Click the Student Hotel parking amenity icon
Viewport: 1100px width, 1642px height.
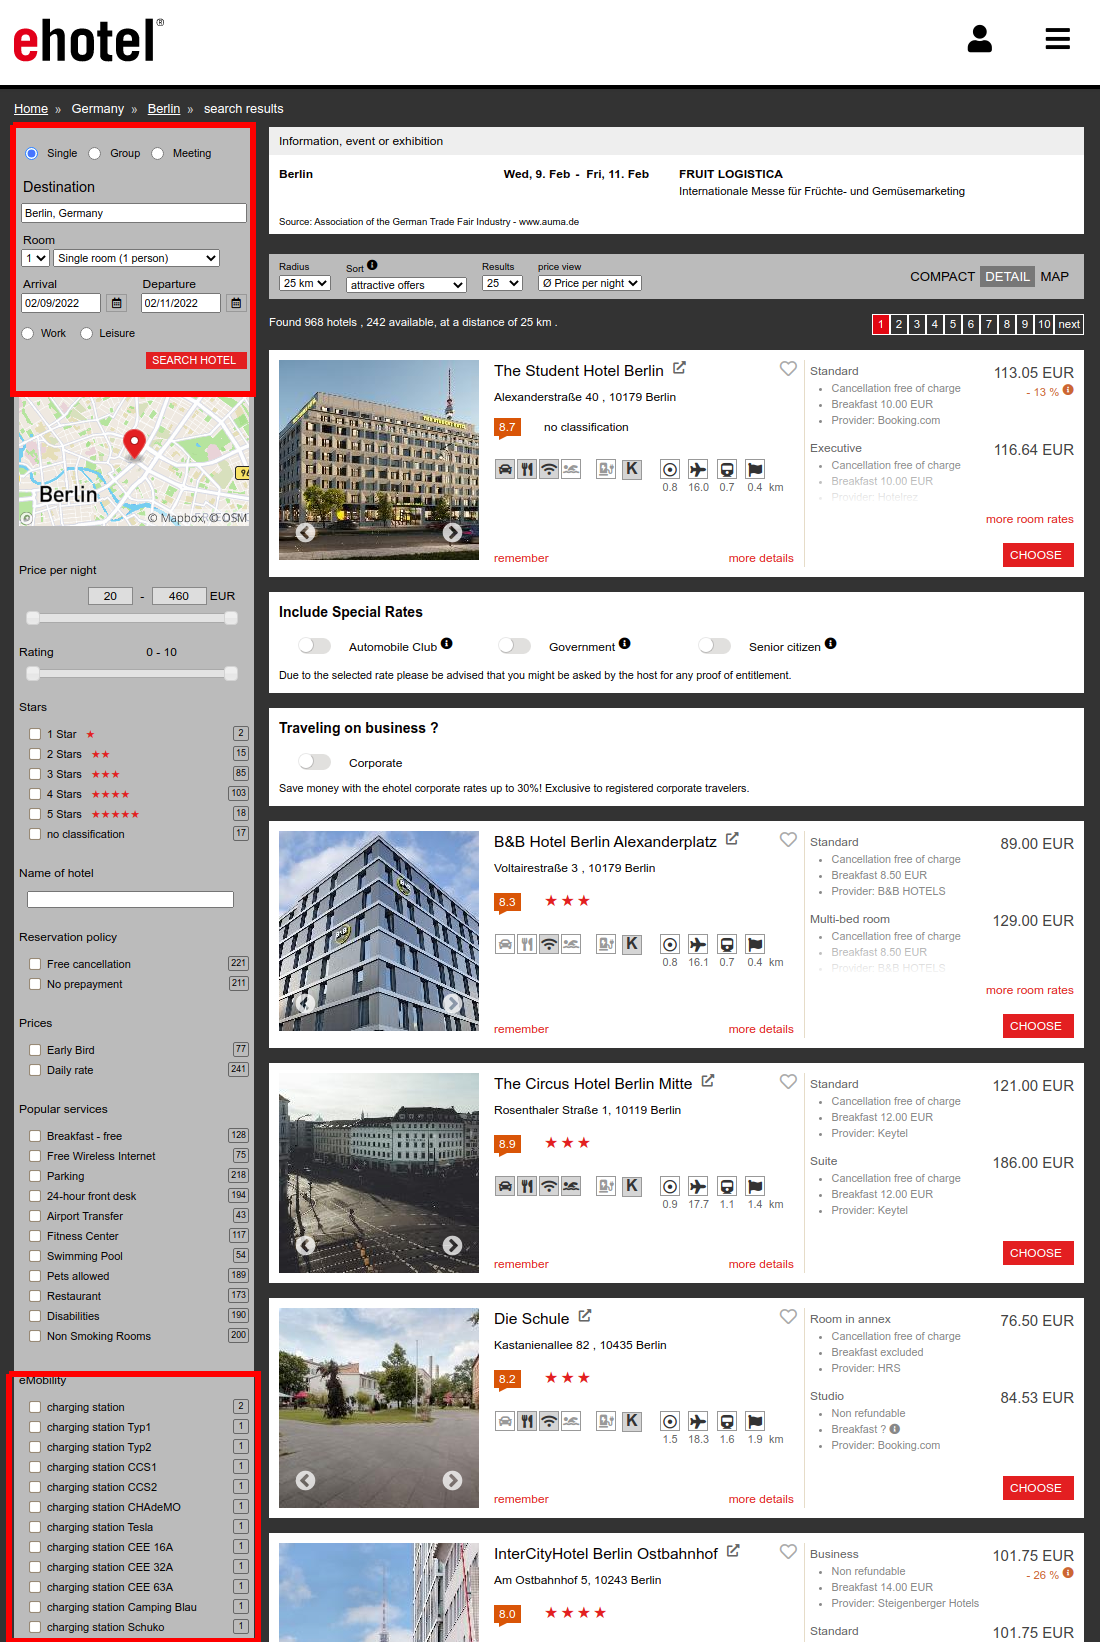tap(505, 469)
